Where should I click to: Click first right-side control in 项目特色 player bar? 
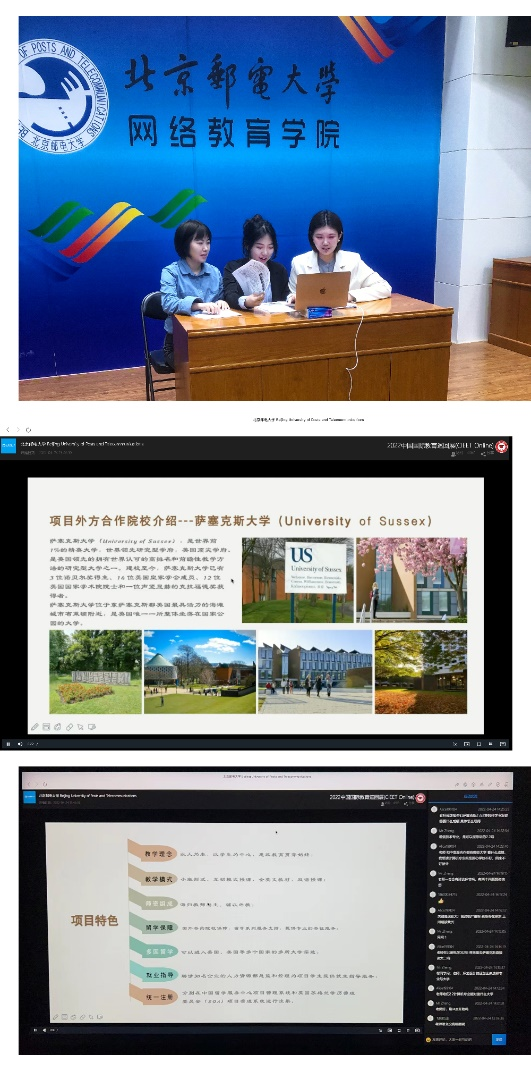click(381, 1031)
